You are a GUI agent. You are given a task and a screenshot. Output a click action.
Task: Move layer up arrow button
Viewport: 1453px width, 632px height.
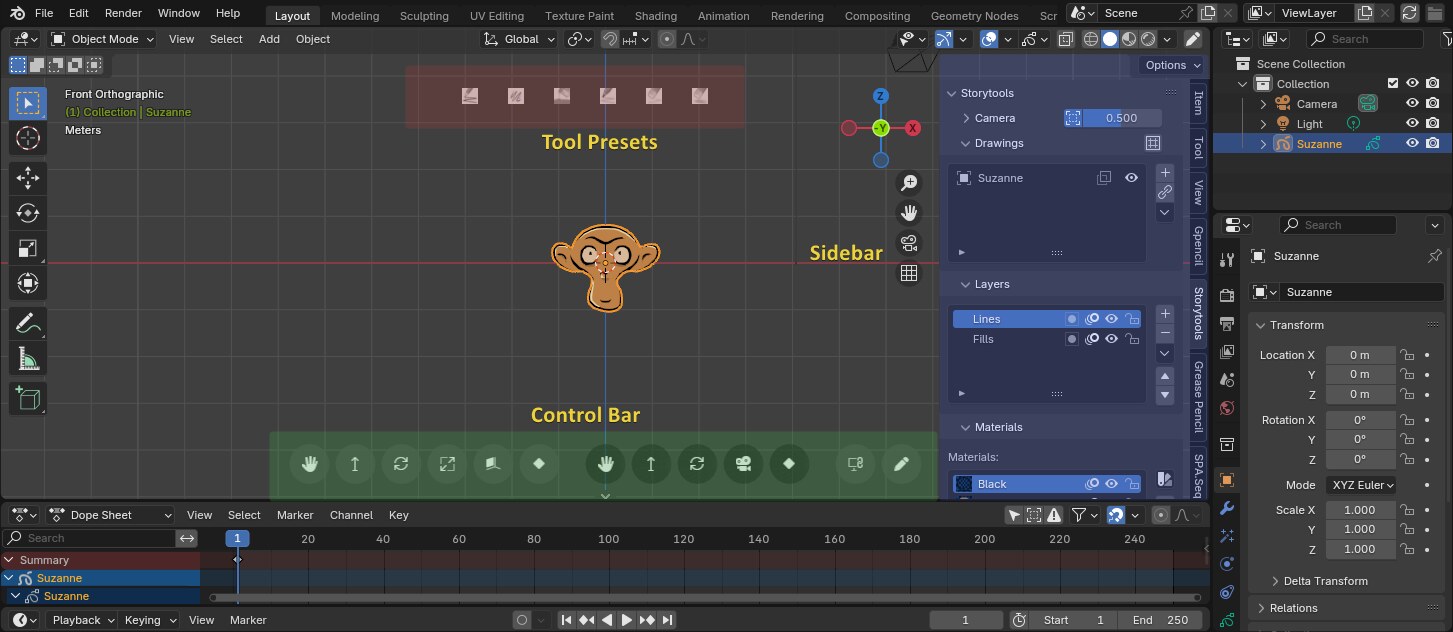pyautogui.click(x=1165, y=376)
